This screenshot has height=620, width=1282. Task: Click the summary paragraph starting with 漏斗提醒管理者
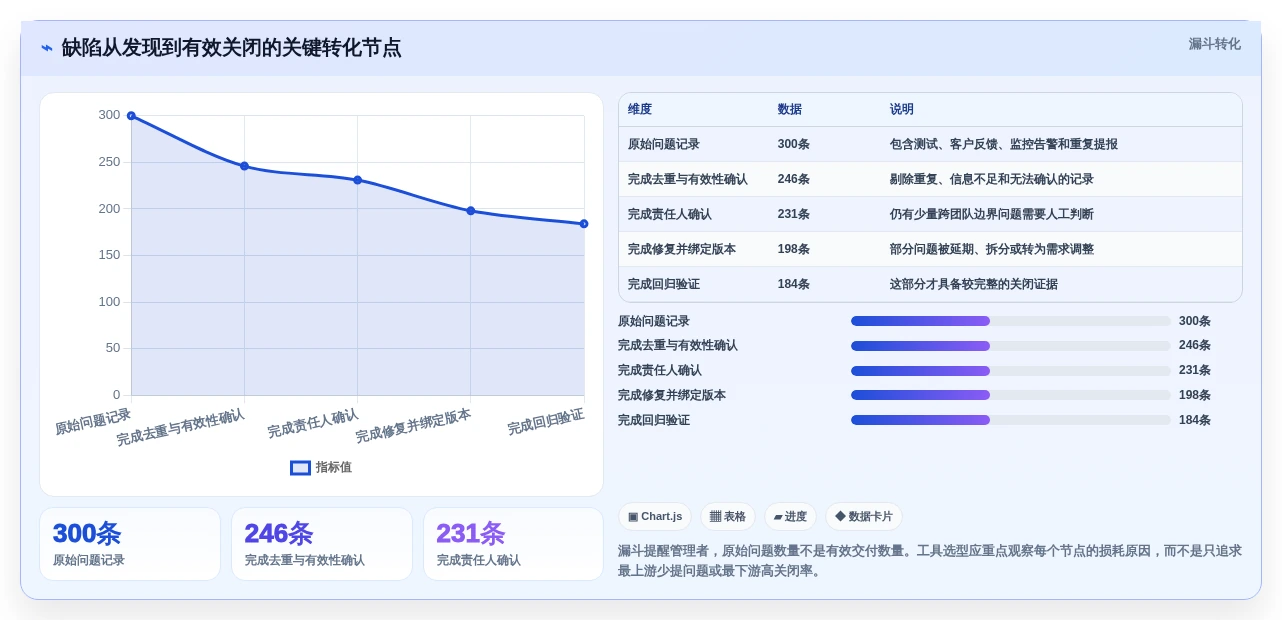click(930, 561)
